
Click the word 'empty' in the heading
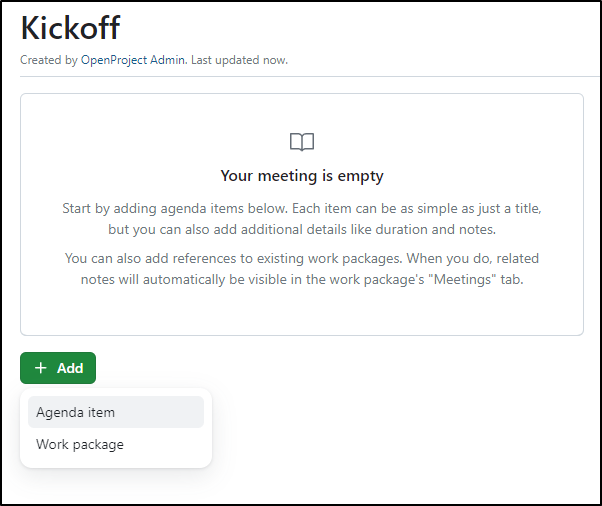coord(360,177)
